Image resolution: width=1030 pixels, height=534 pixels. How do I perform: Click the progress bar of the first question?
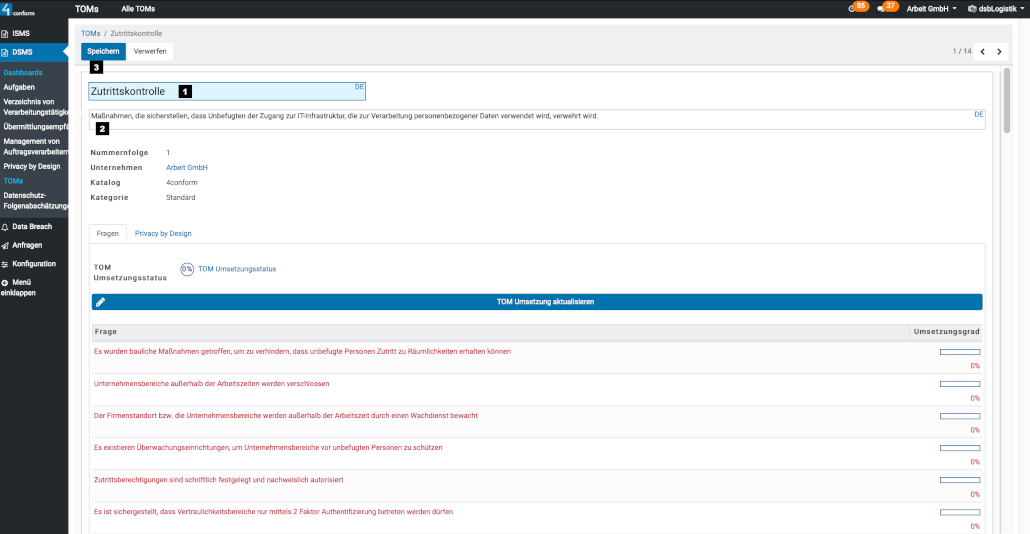point(959,352)
